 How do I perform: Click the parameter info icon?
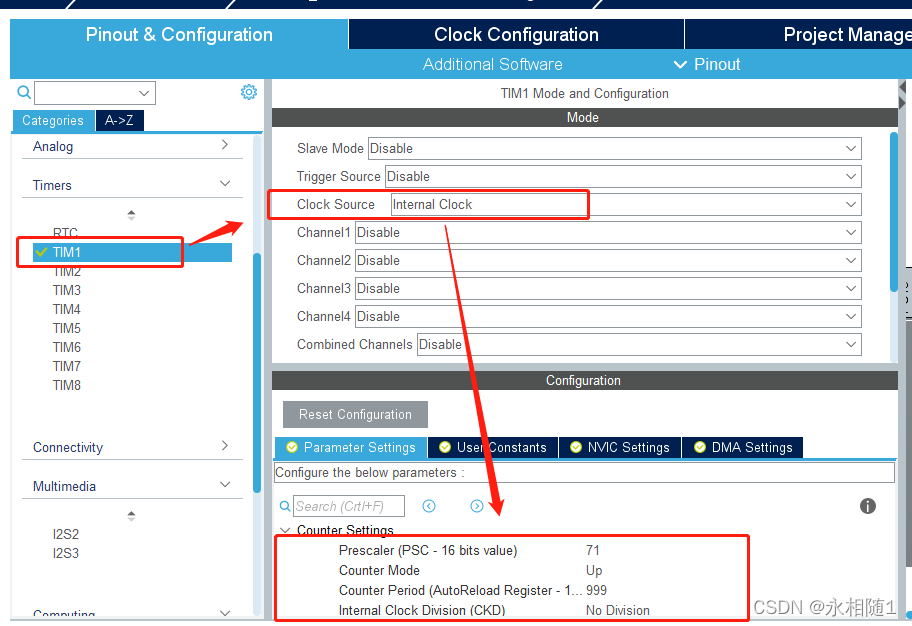click(x=868, y=506)
